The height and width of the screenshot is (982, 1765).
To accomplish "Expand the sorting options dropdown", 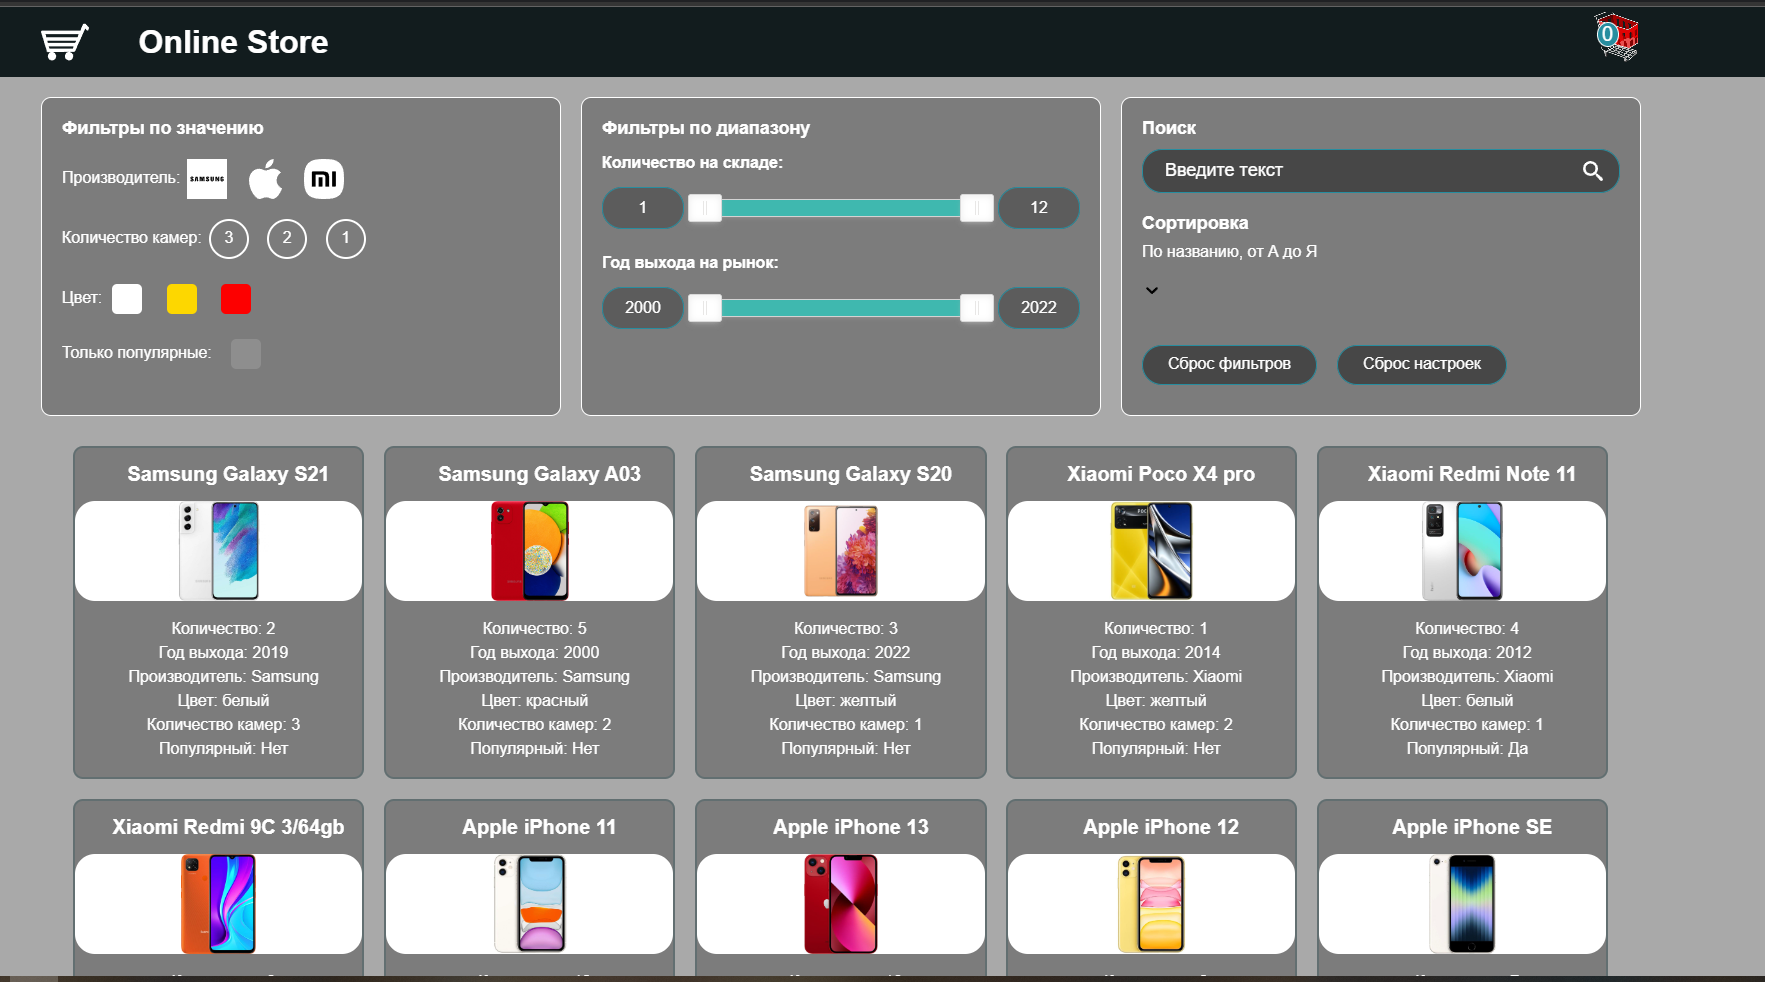I will (x=1151, y=290).
